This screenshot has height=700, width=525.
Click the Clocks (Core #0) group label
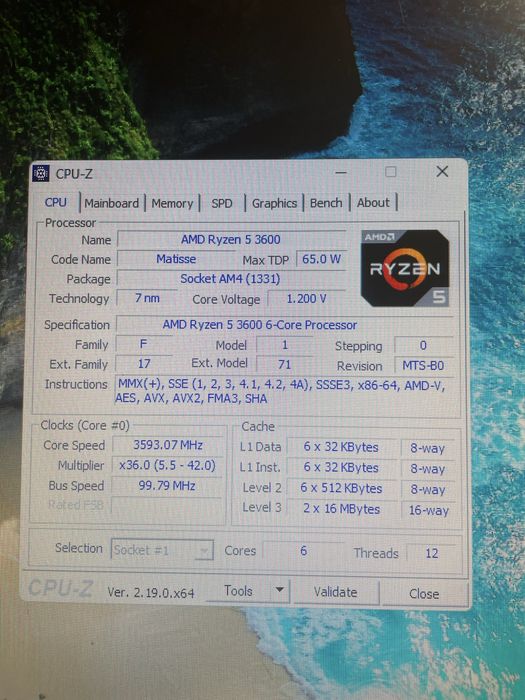[x=85, y=425]
